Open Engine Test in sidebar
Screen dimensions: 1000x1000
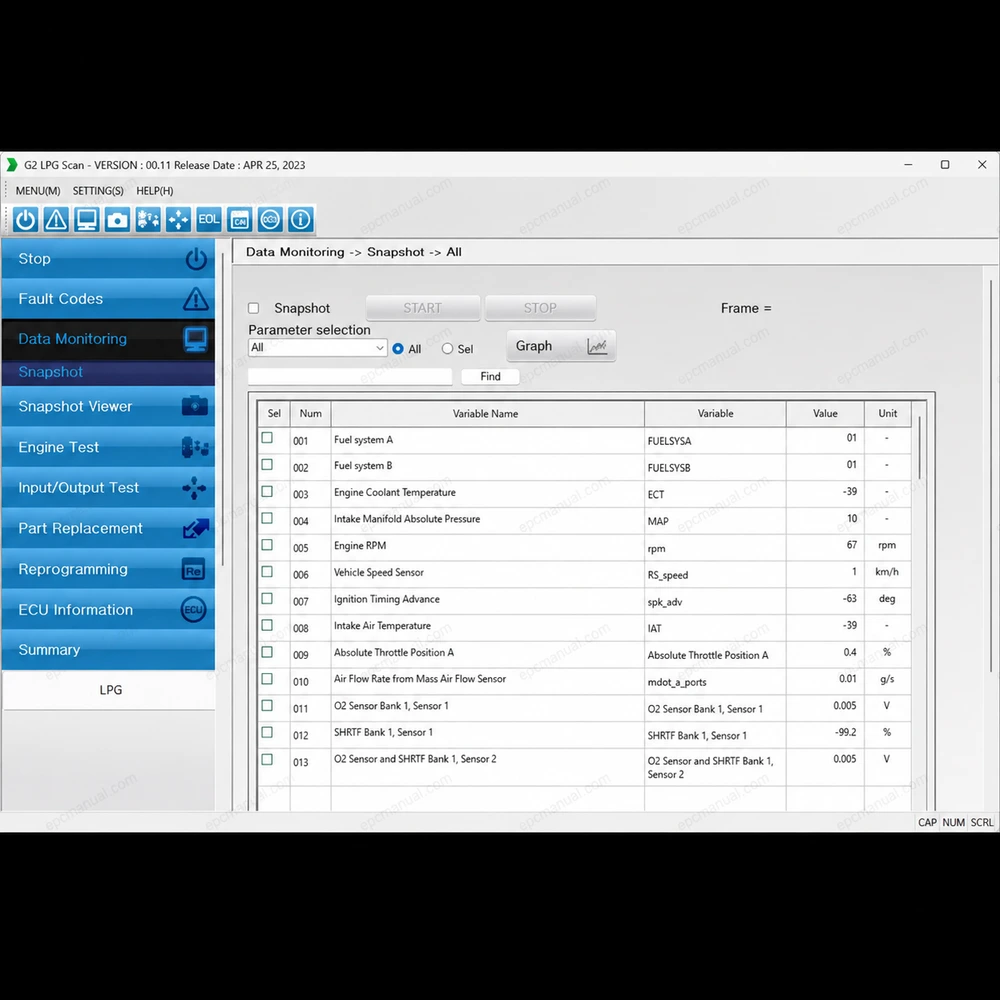point(108,447)
